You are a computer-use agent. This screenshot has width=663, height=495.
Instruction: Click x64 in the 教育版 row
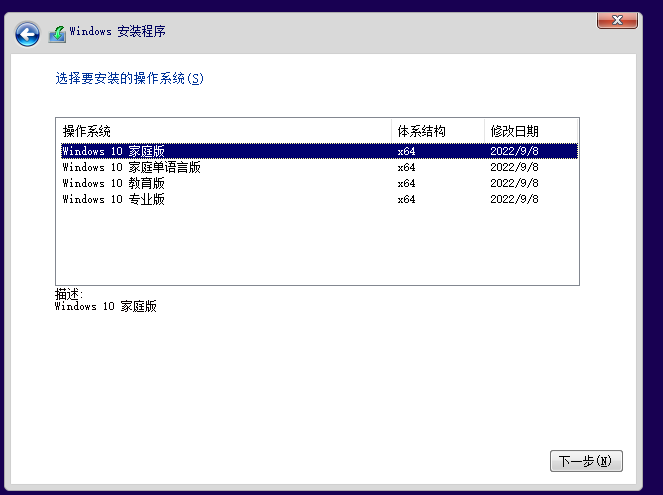tap(406, 183)
